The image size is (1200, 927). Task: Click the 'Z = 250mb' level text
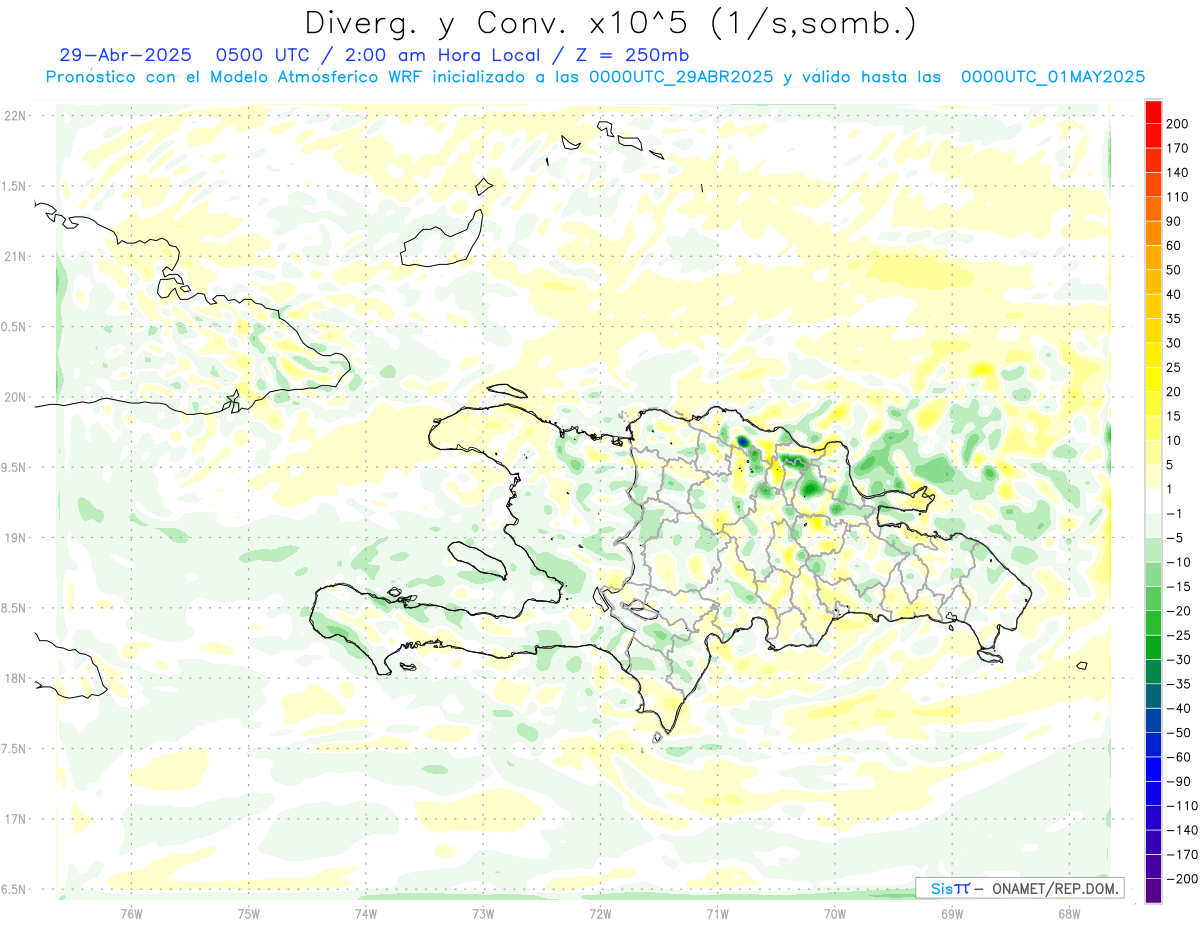point(632,55)
